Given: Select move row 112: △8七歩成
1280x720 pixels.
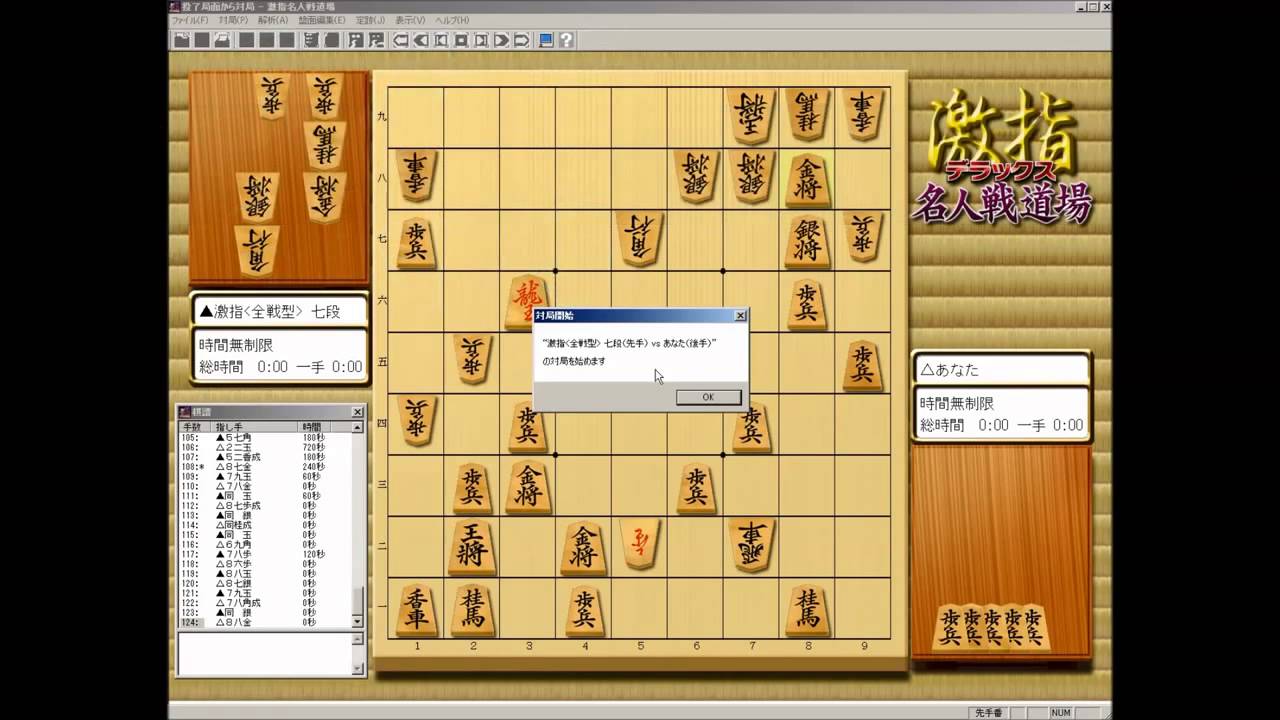Looking at the screenshot, I should tap(265, 506).
